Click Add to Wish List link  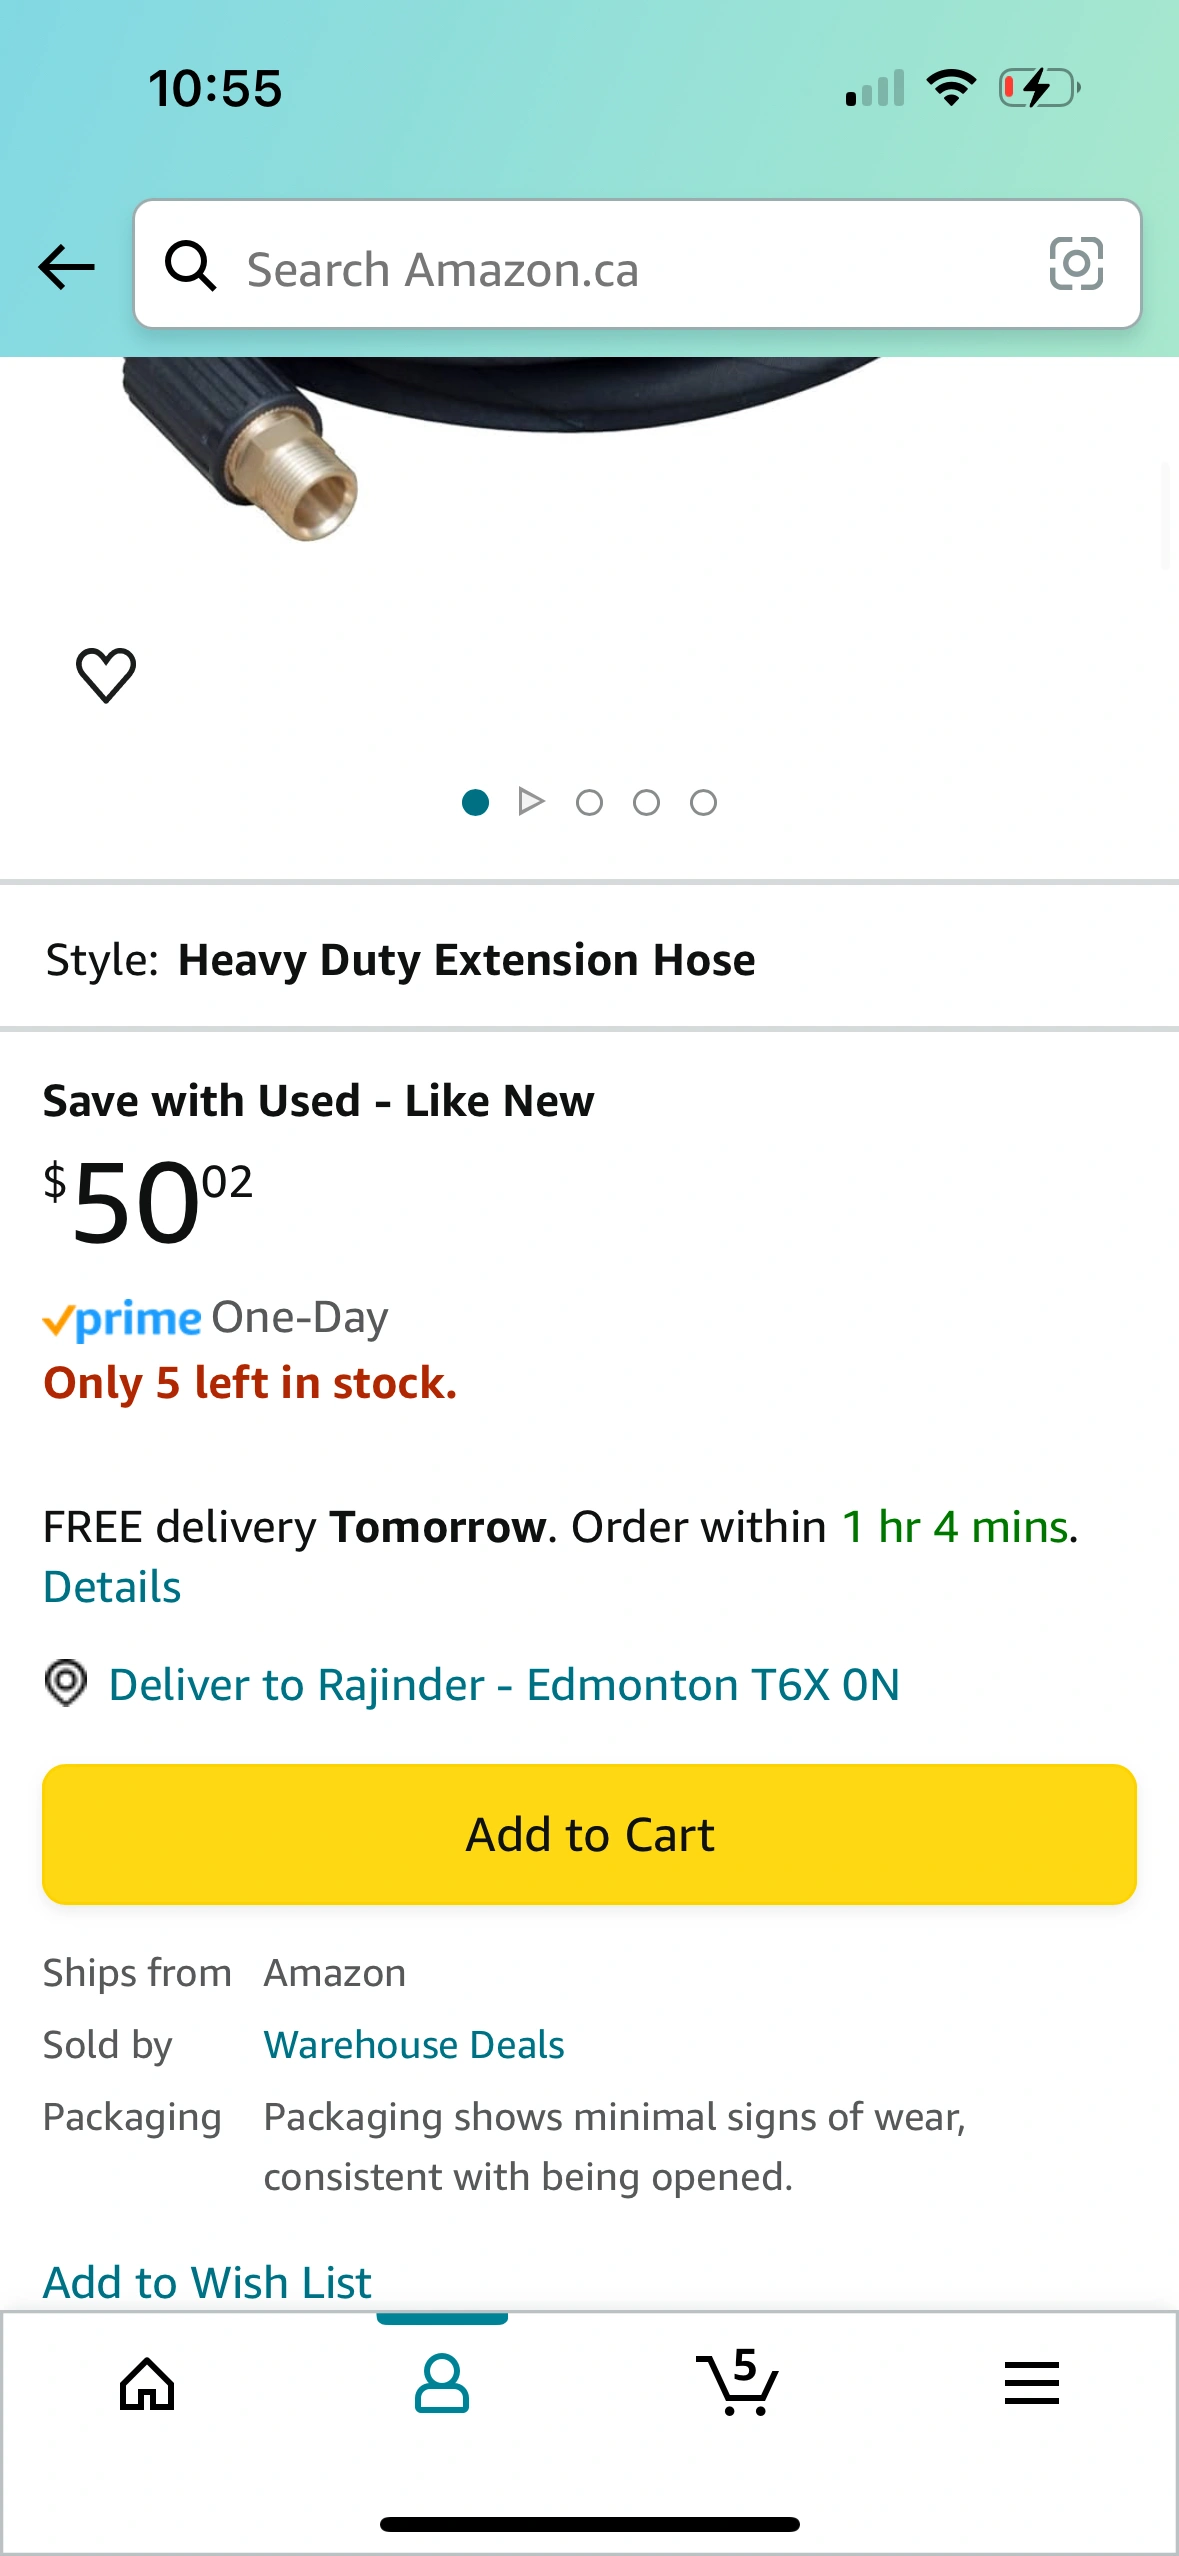pos(207,2282)
